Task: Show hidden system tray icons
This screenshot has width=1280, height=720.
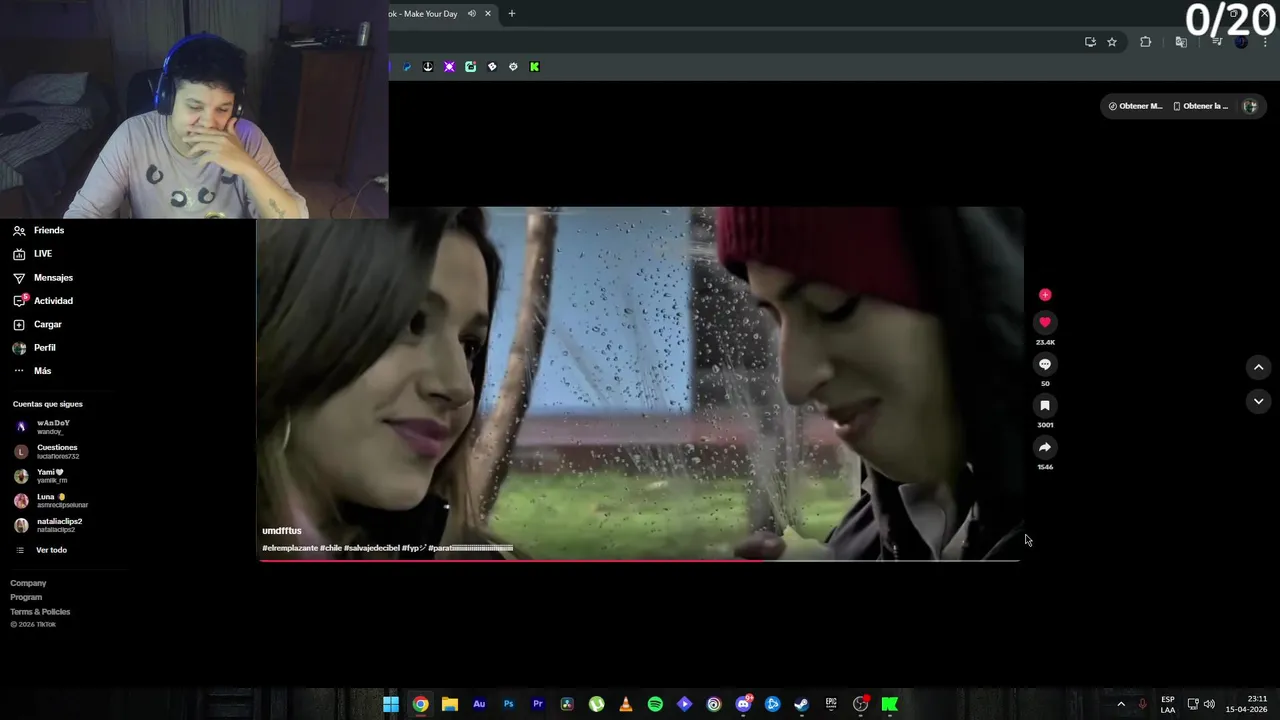Action: click(x=1121, y=704)
